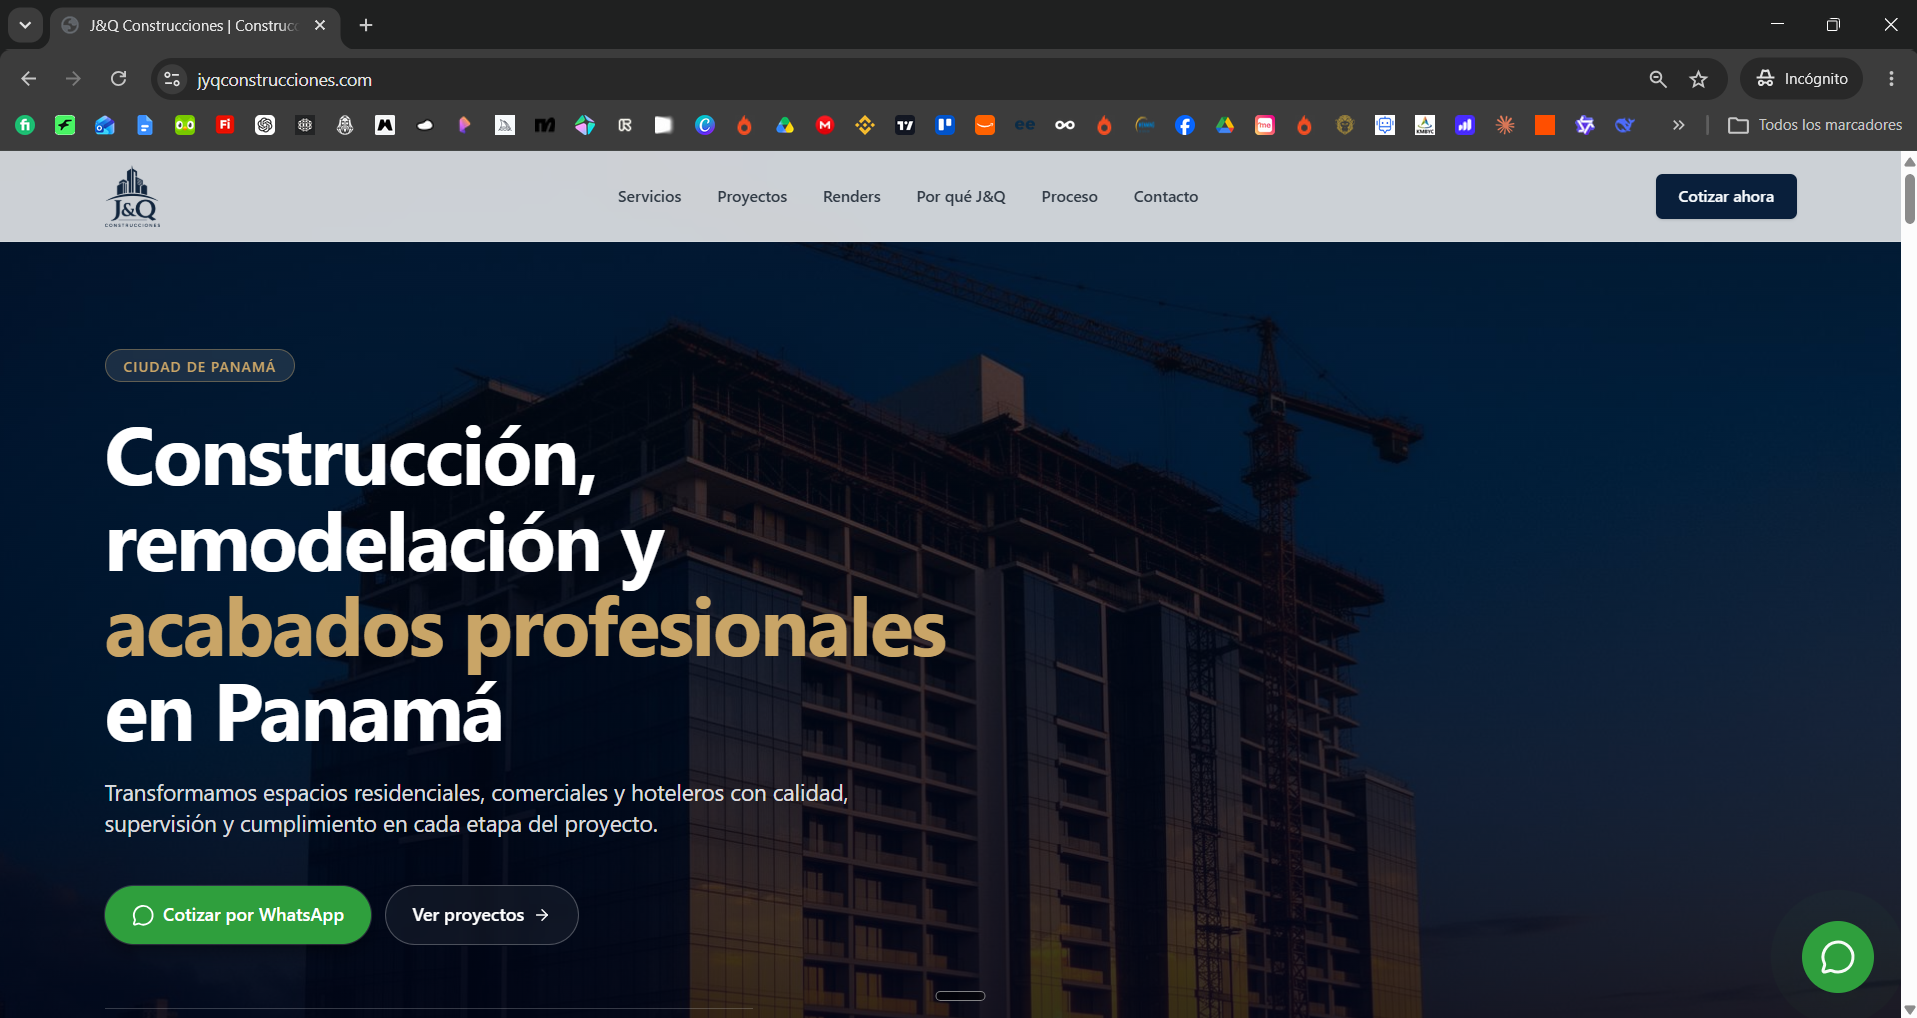Open the Claude starburst bookmark
1917x1018 pixels.
(1505, 125)
